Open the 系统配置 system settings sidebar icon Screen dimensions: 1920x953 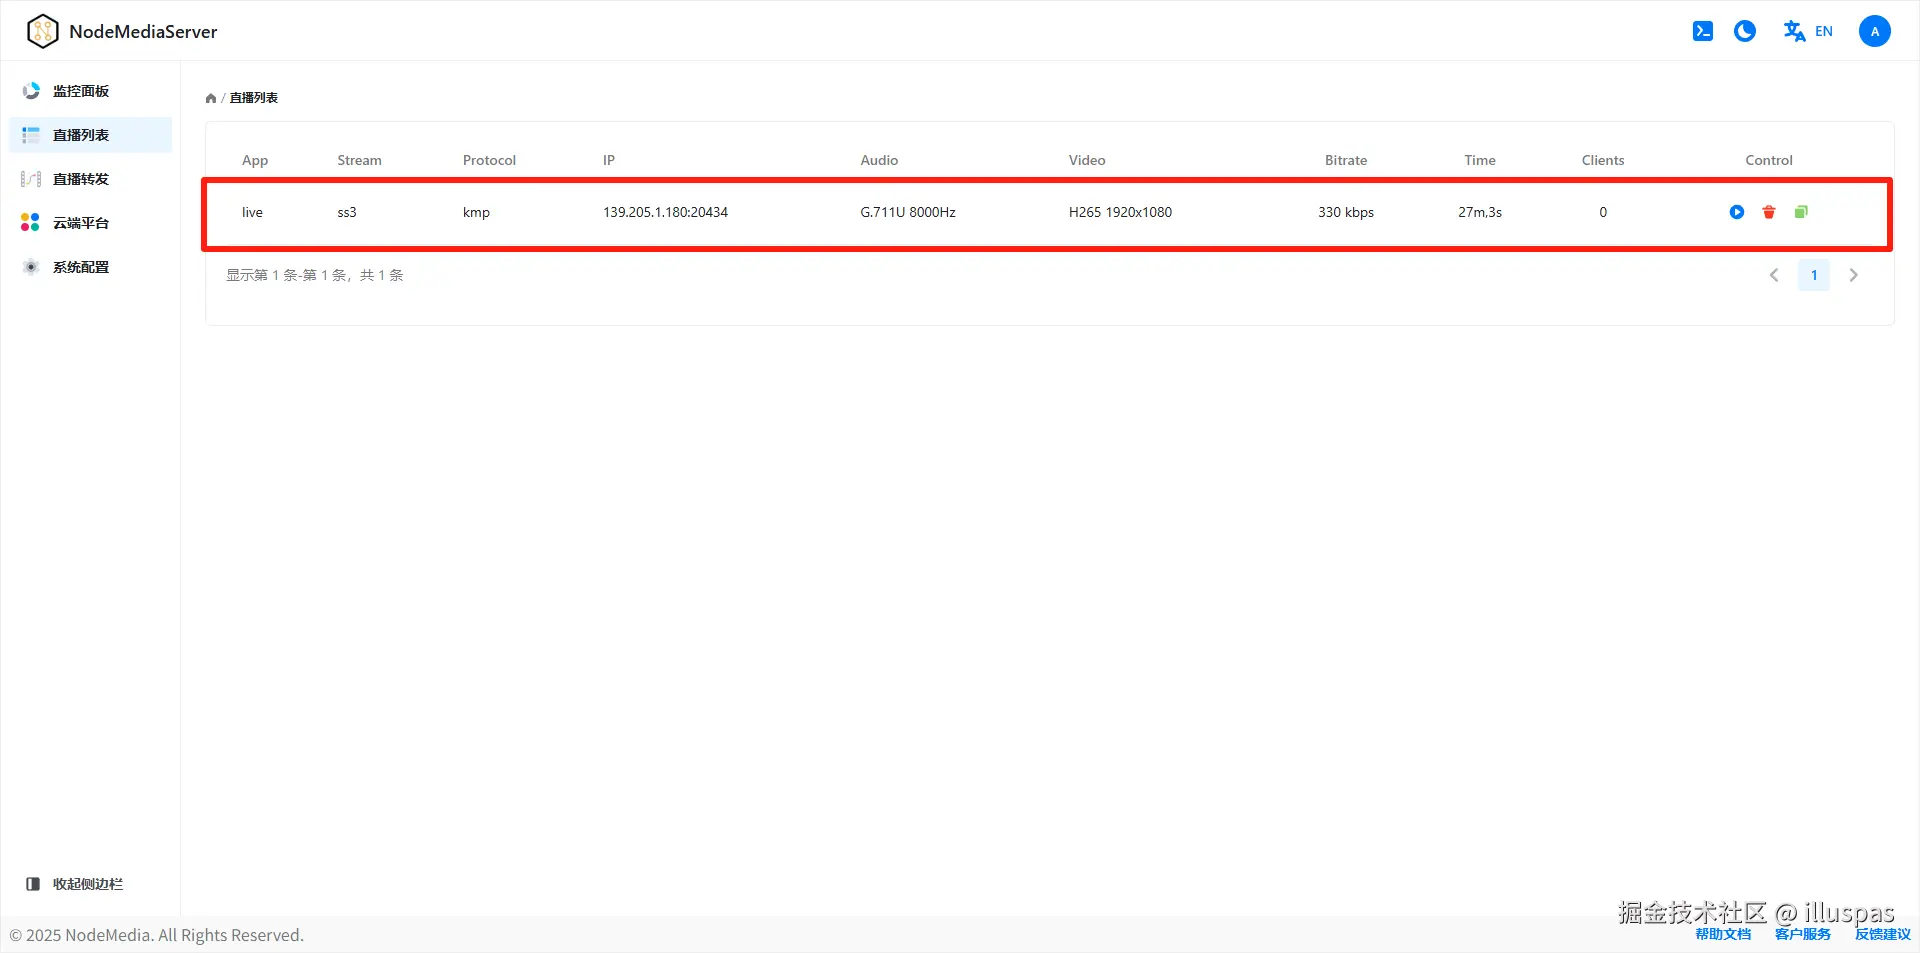click(x=30, y=266)
